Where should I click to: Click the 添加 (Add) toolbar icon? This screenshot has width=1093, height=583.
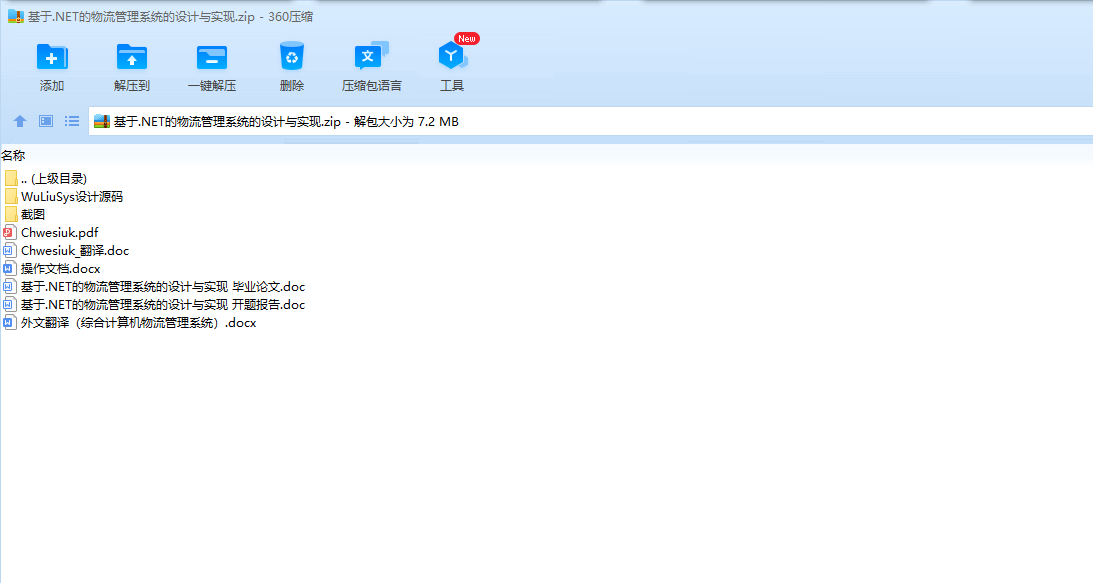[52, 57]
